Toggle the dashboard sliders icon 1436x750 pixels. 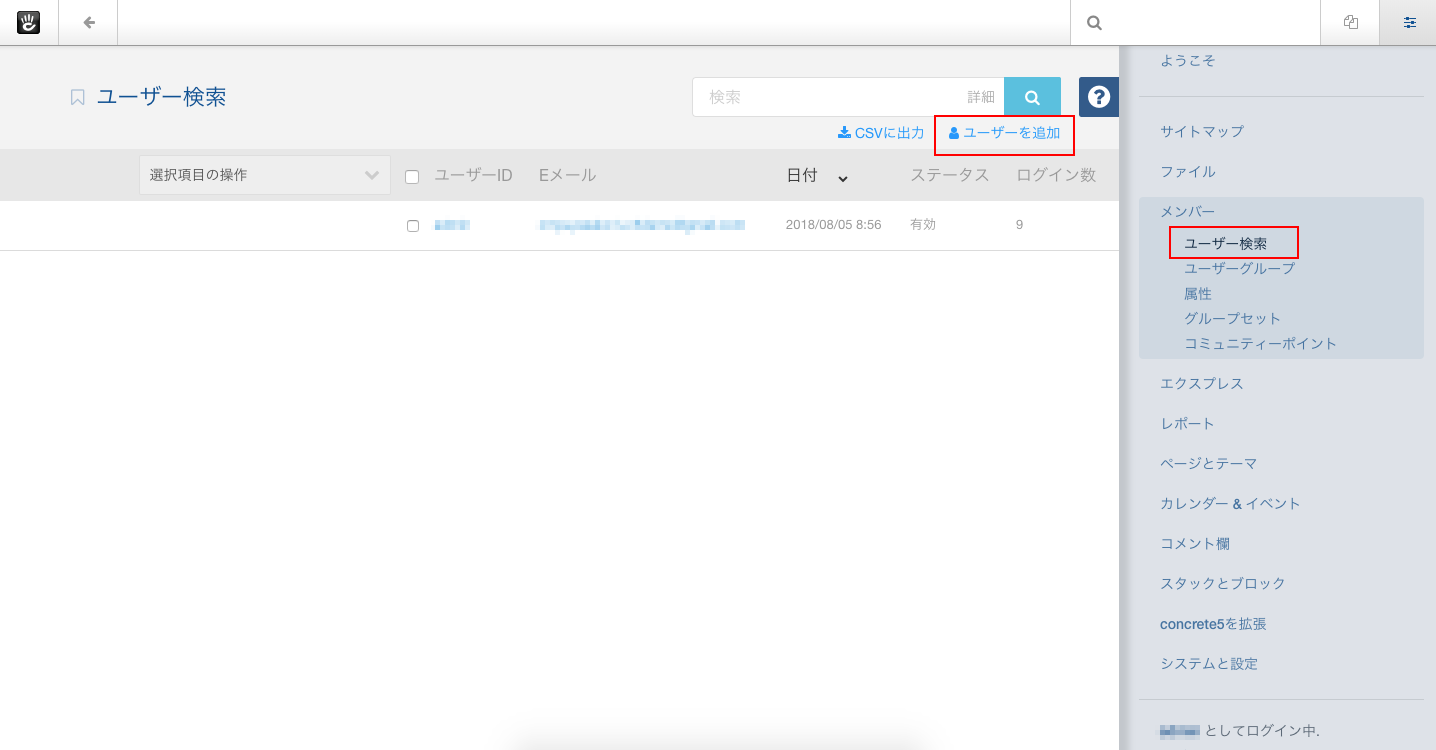(x=1409, y=22)
